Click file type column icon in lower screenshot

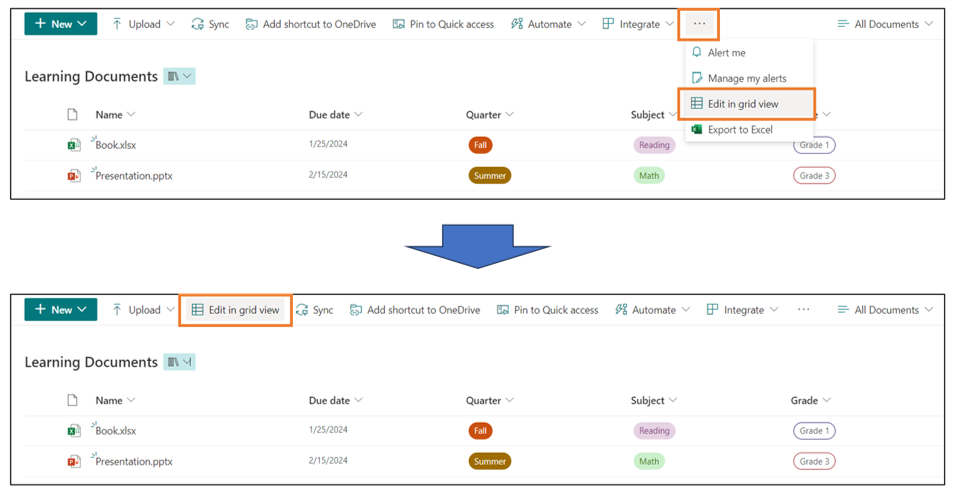72,400
